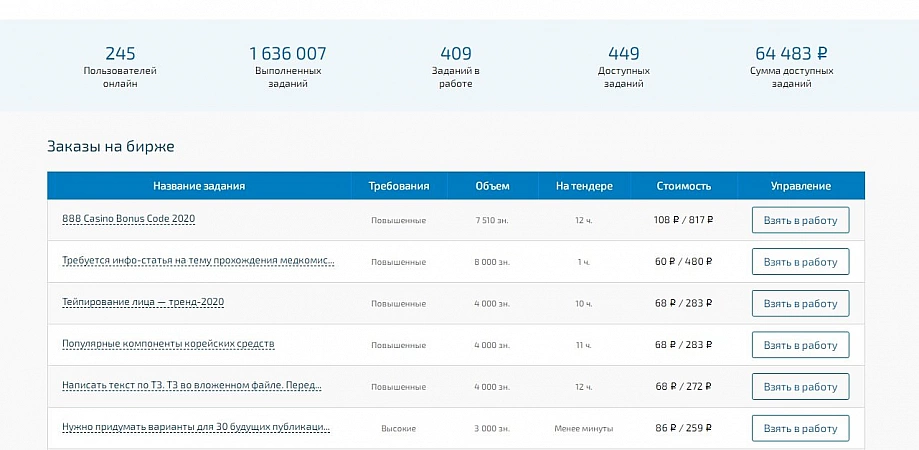Screen dimensions: 919x450
Task: Open 'Популярные компоненты корейских средств' order
Action: (x=168, y=344)
